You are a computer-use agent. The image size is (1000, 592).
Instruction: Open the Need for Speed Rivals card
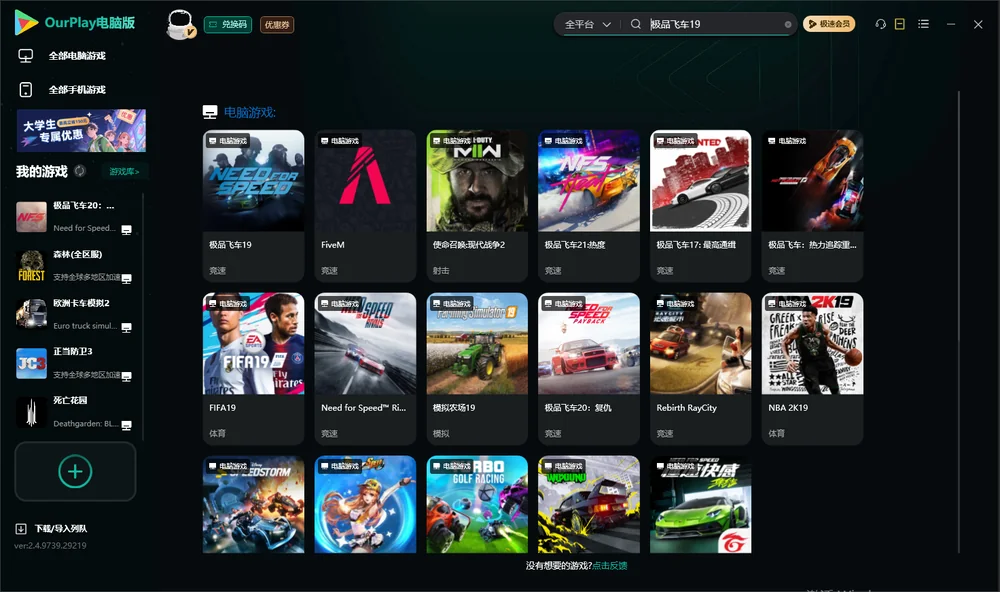point(365,369)
